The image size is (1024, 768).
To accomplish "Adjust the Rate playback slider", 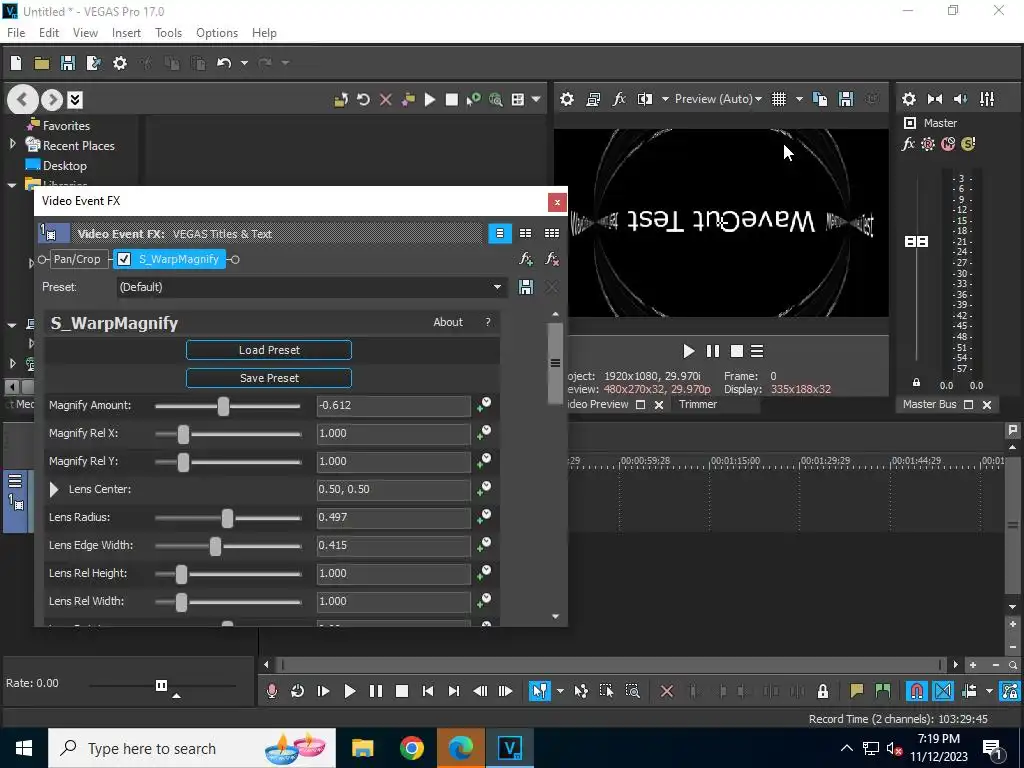I will (x=161, y=685).
